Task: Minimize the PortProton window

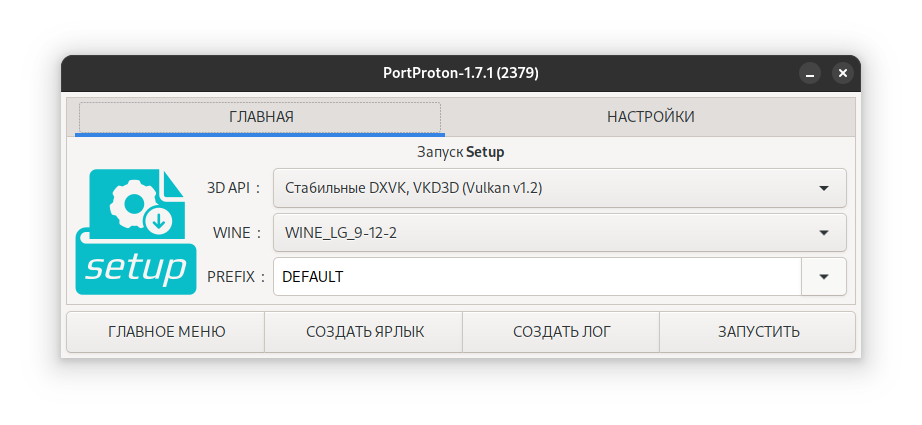Action: [x=810, y=73]
